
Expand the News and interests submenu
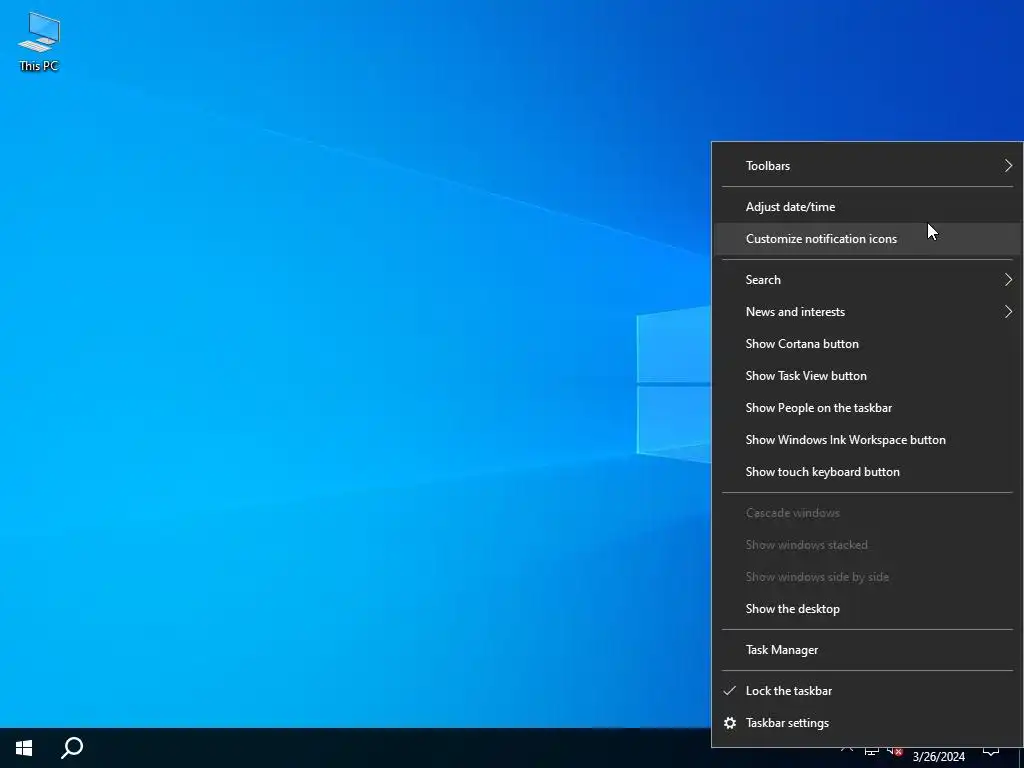(867, 312)
